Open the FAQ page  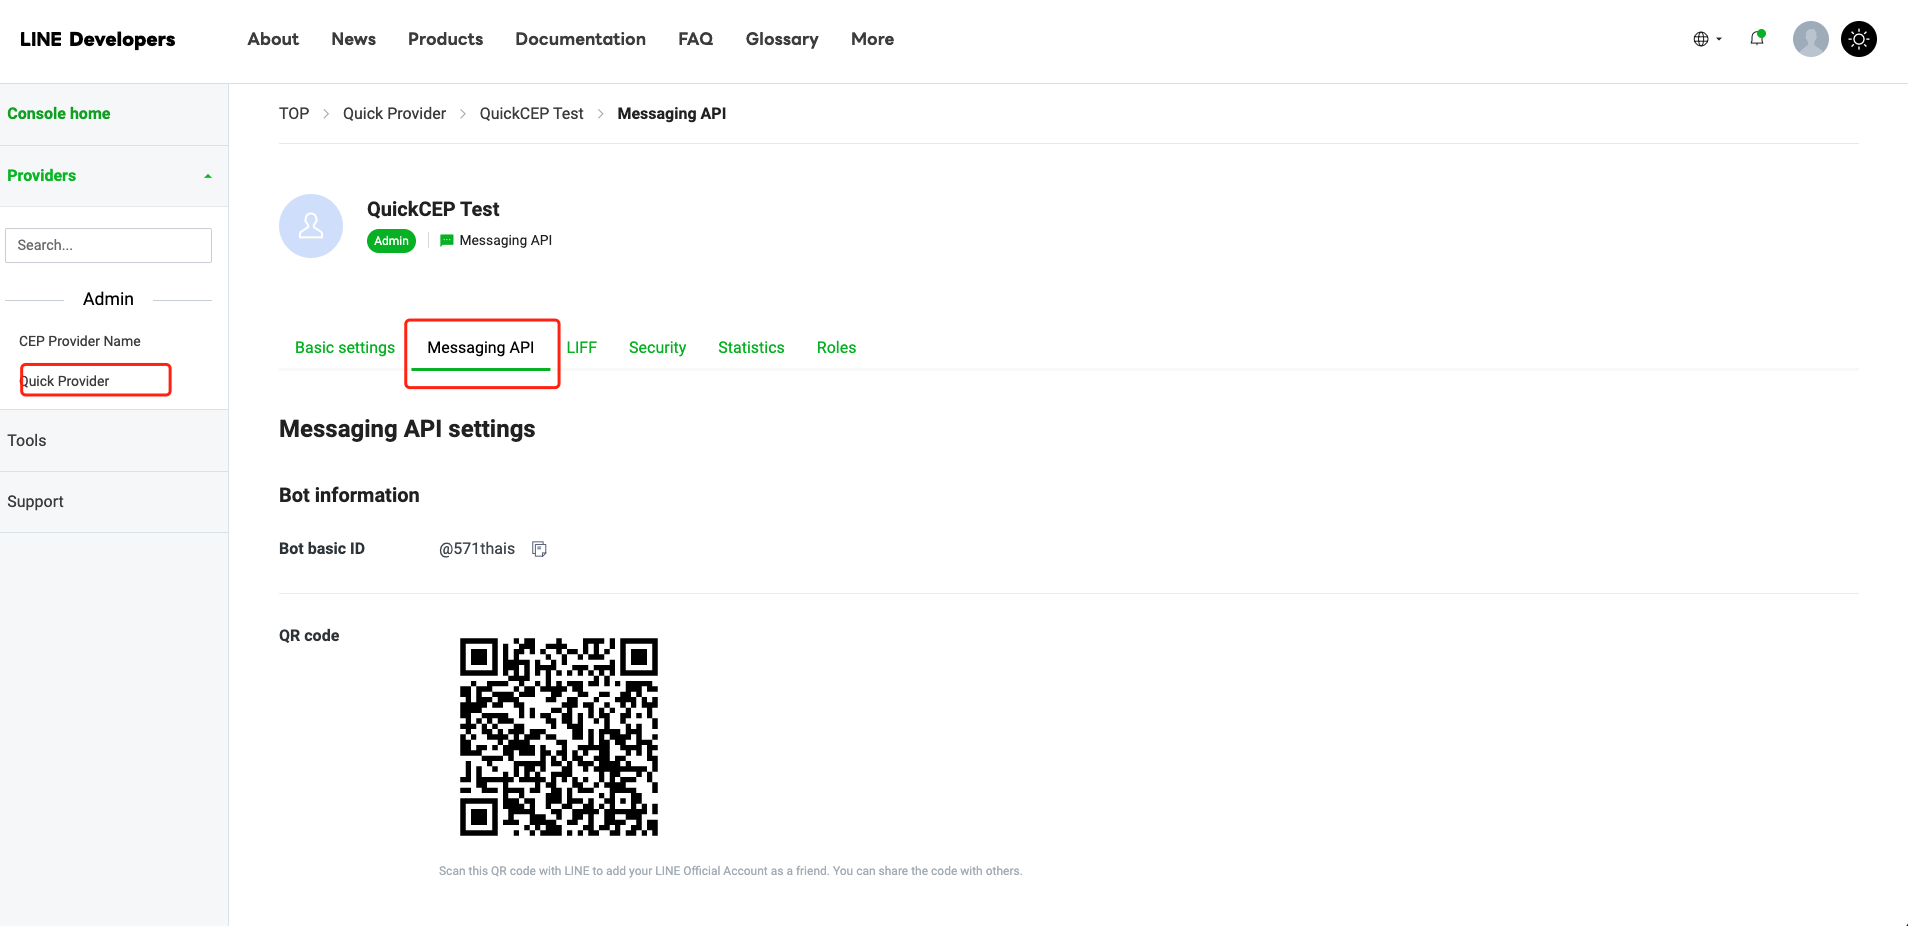tap(695, 39)
